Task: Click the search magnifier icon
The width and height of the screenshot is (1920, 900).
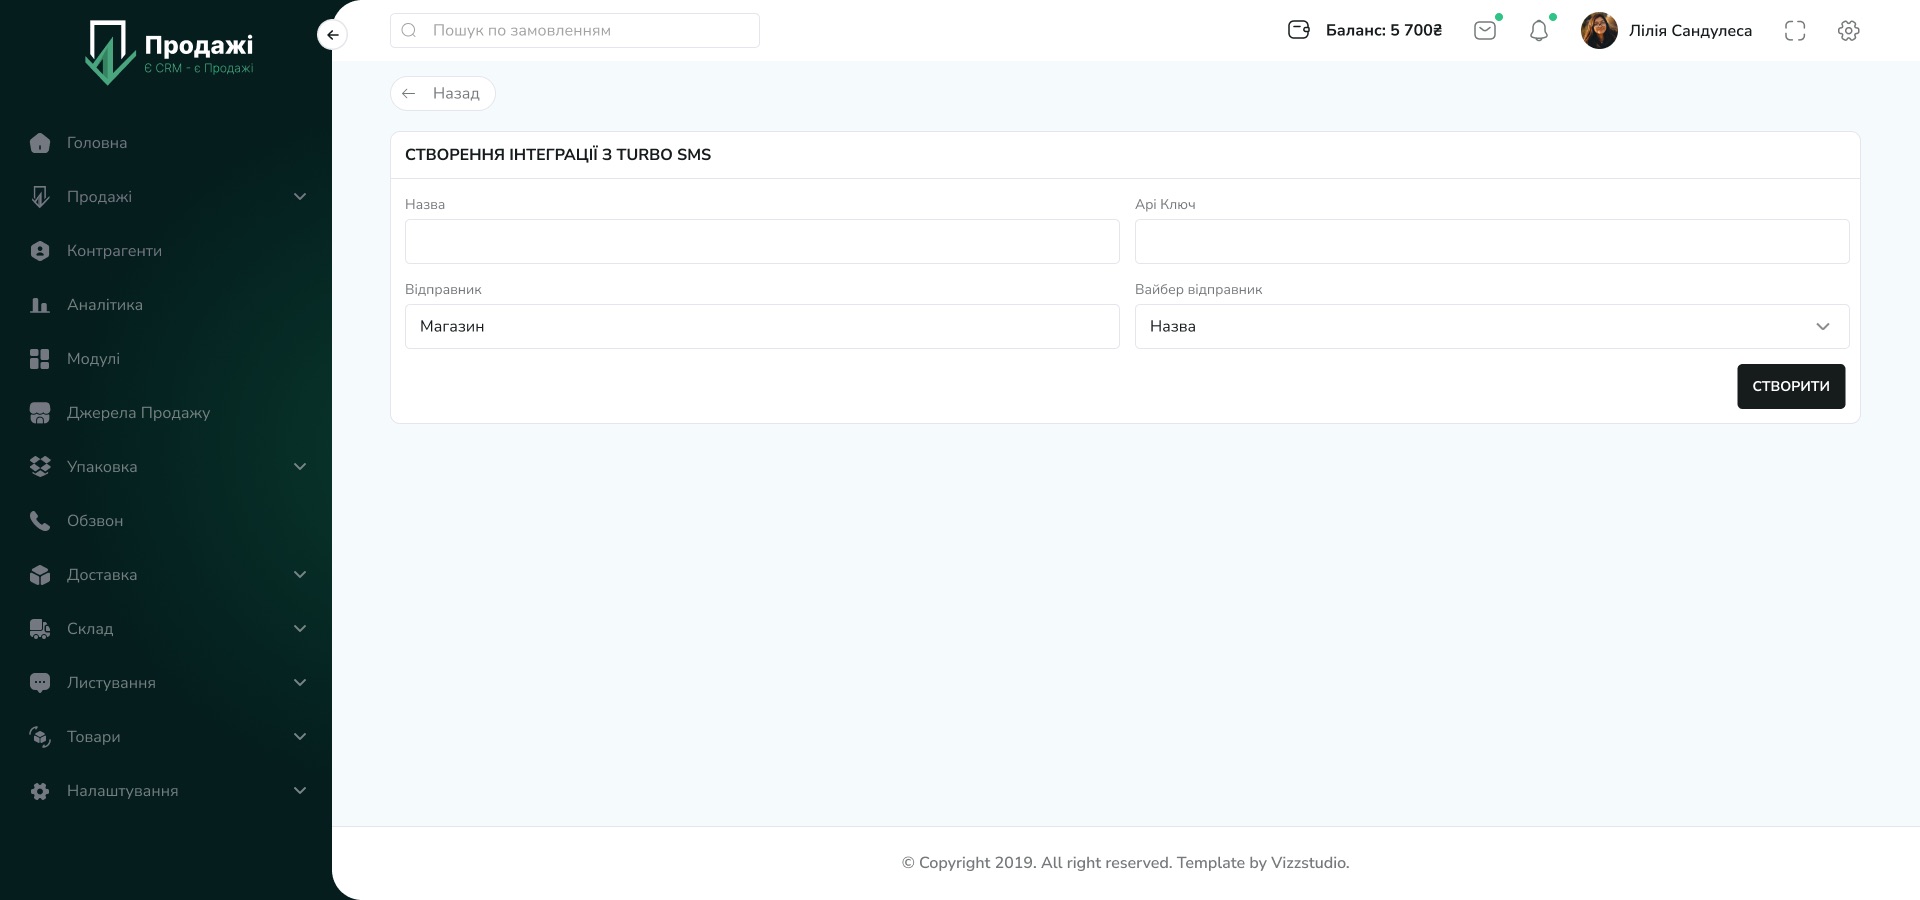Action: click(x=409, y=31)
